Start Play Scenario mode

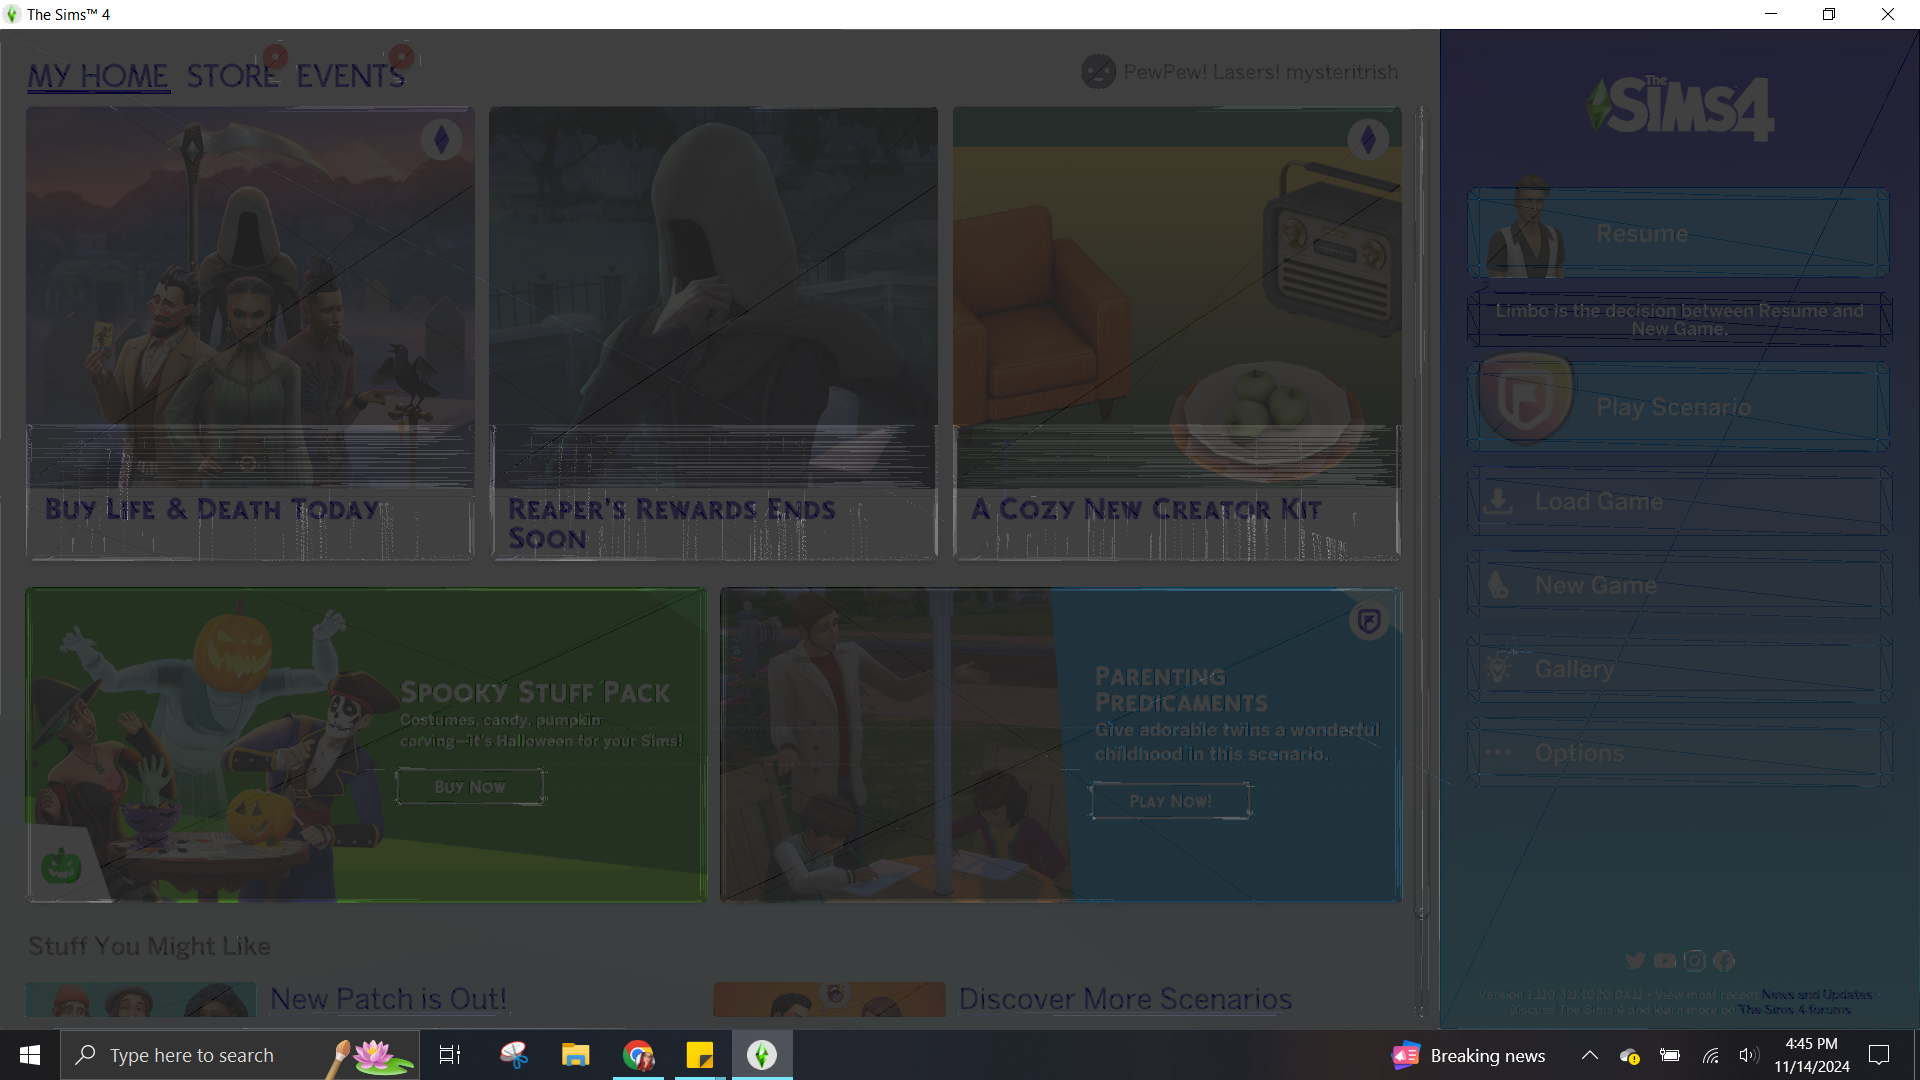click(x=1679, y=407)
